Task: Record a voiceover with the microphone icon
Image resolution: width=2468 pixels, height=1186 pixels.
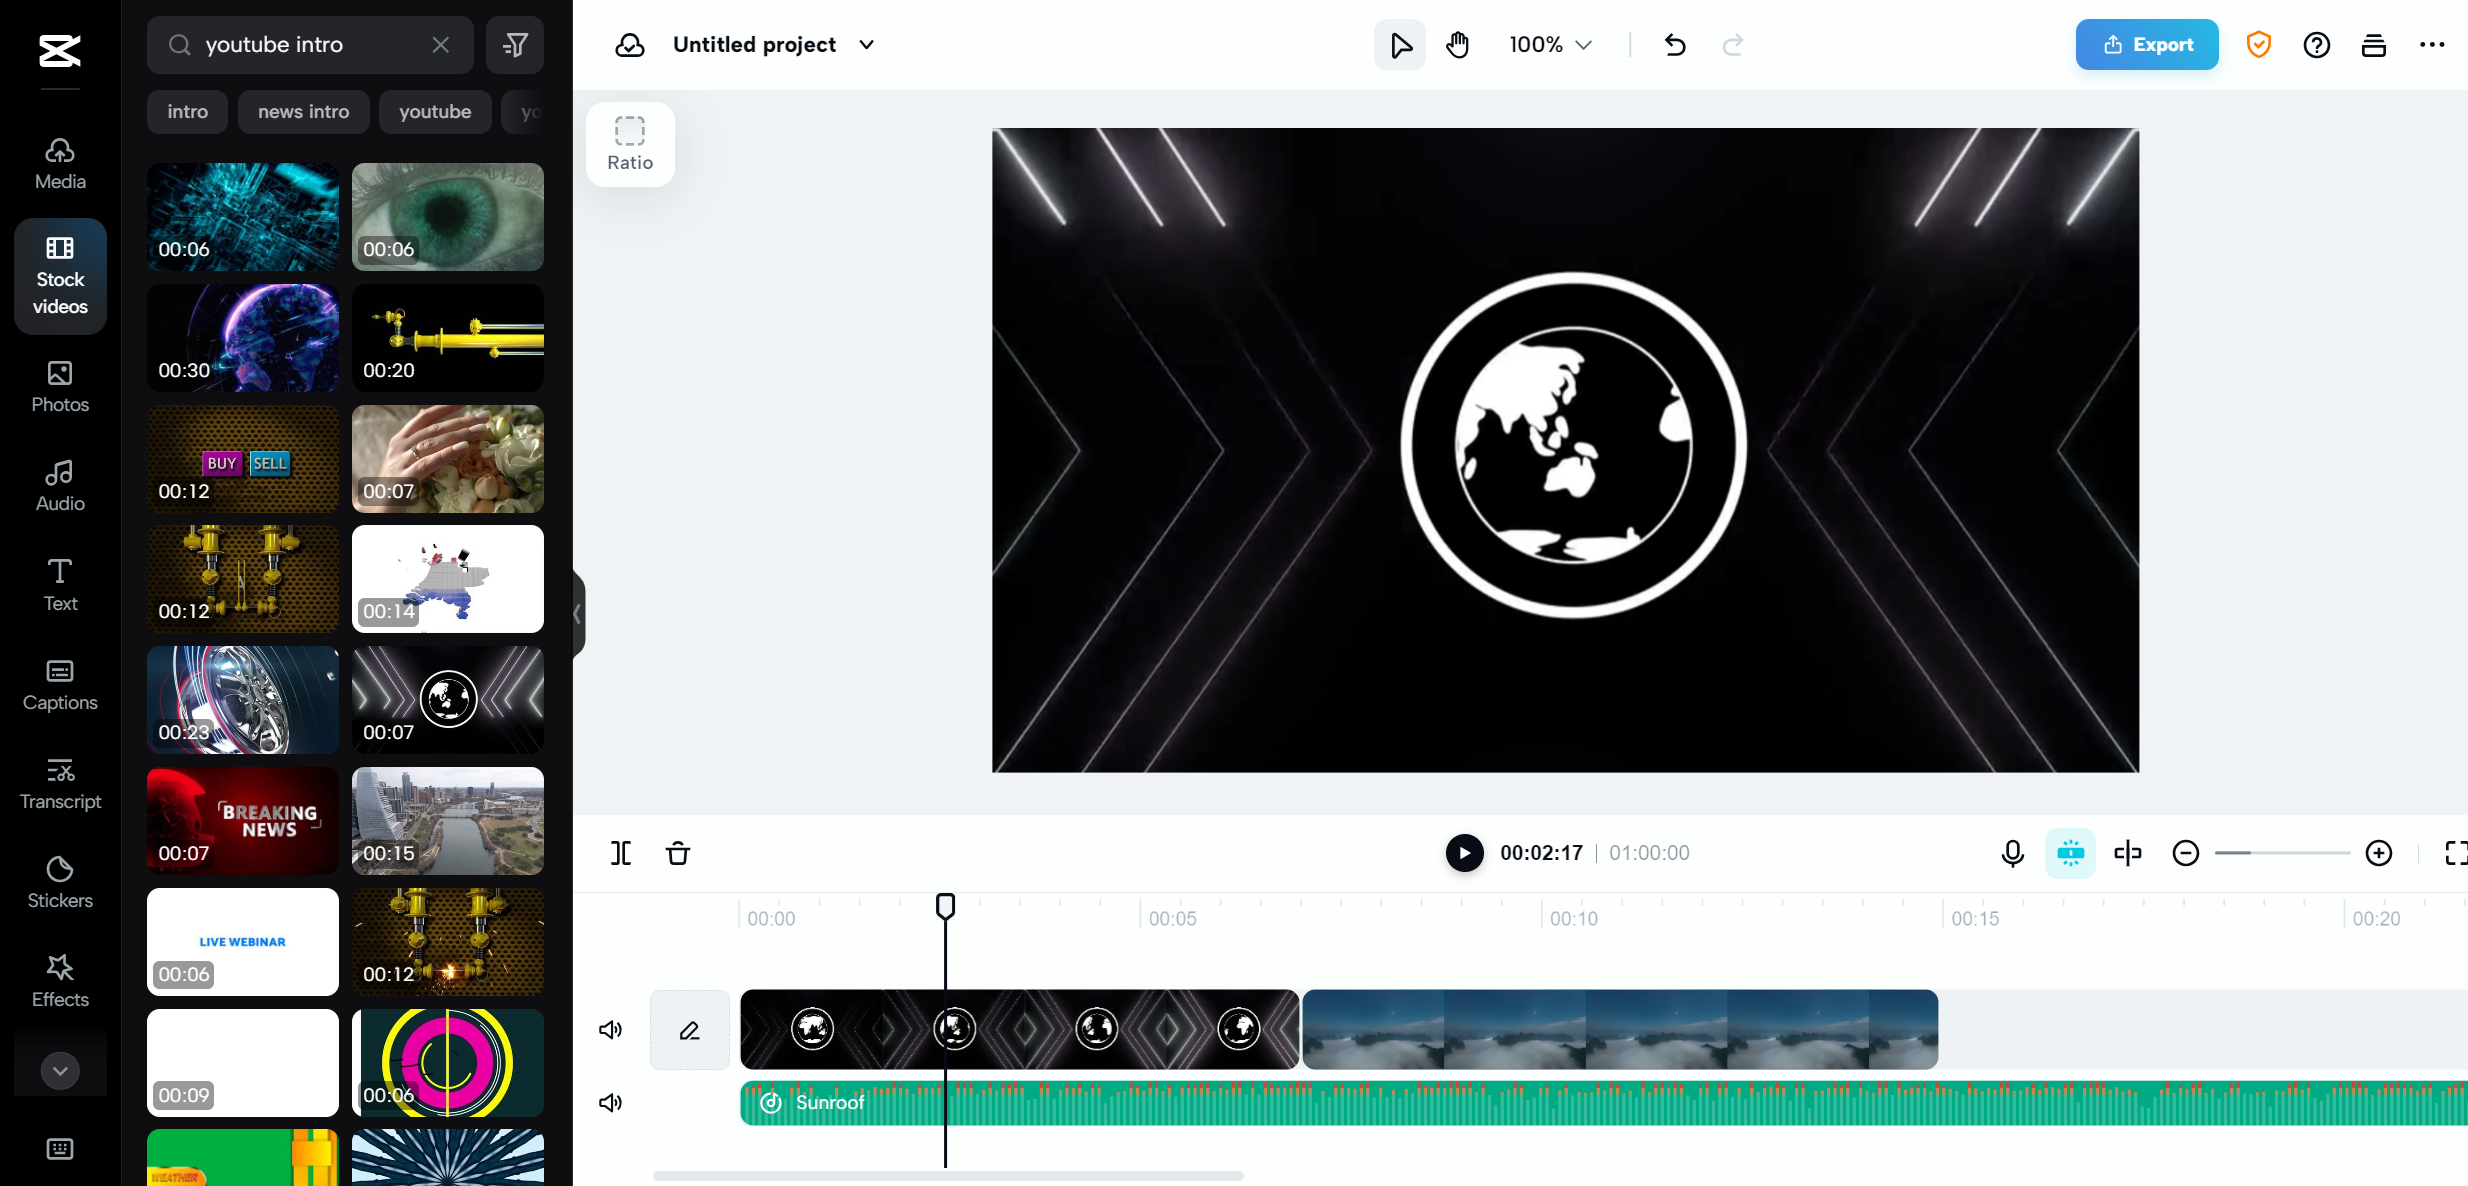Action: coord(2012,853)
